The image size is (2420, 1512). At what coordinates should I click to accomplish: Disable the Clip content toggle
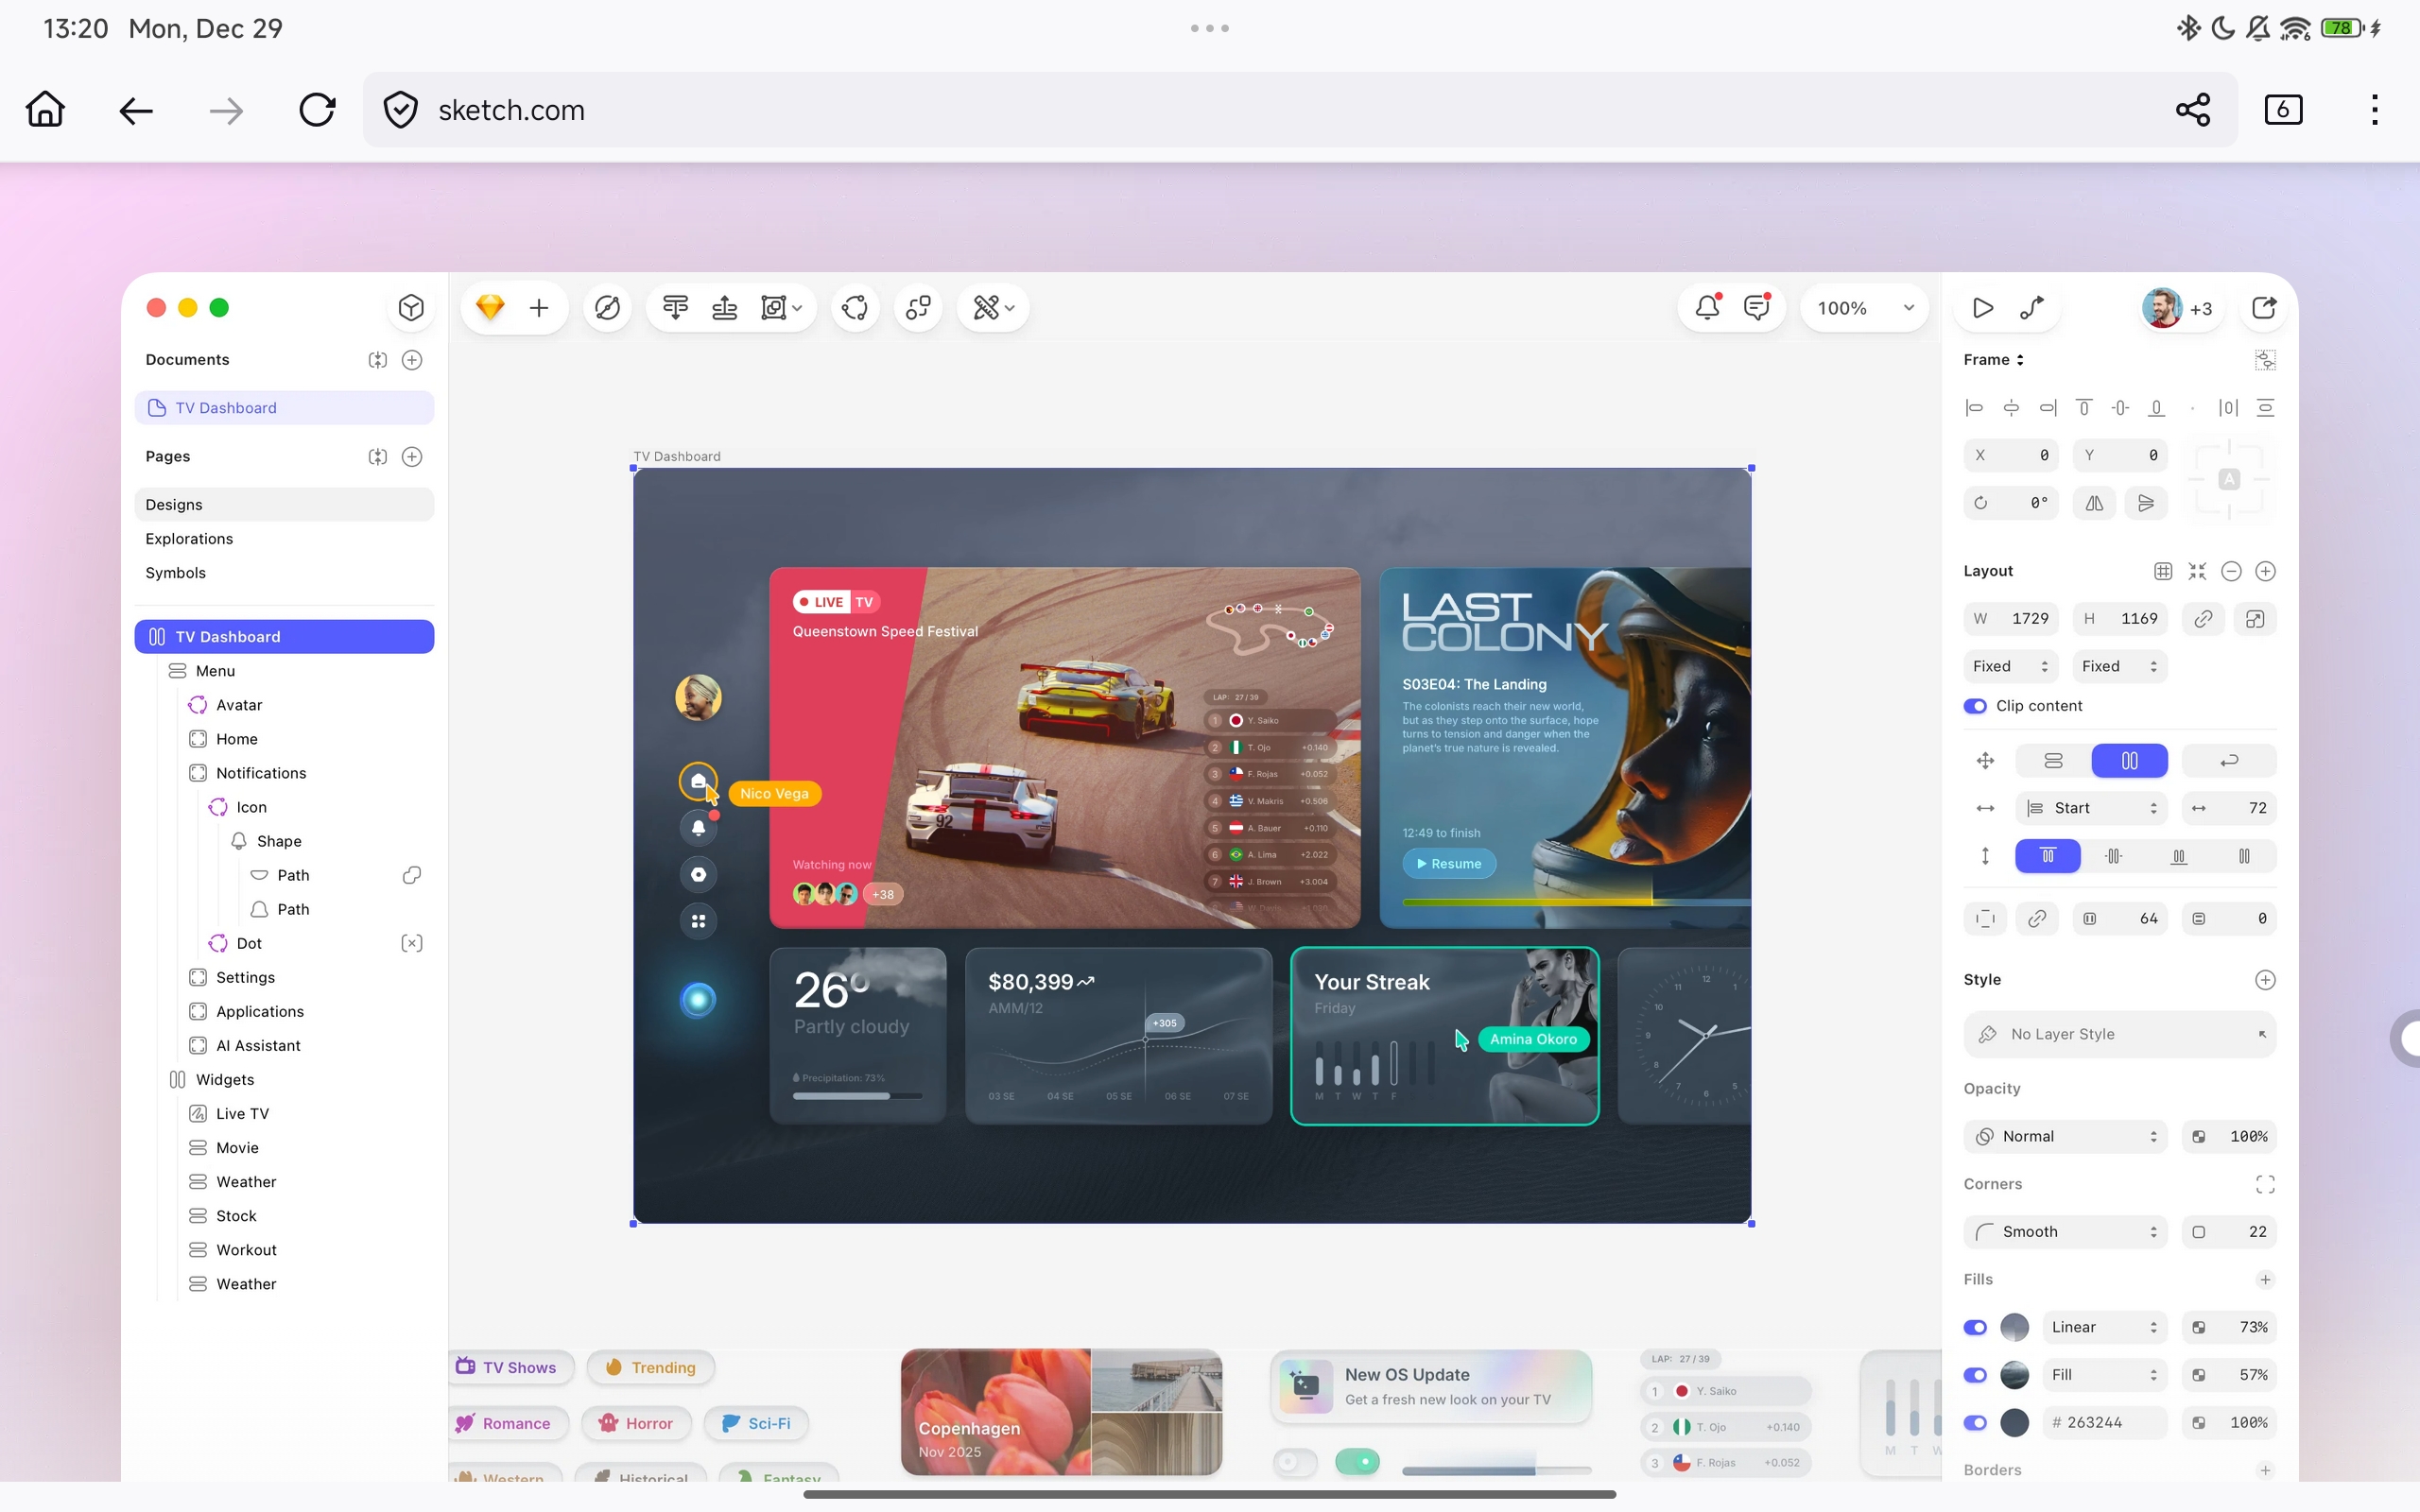[1976, 706]
